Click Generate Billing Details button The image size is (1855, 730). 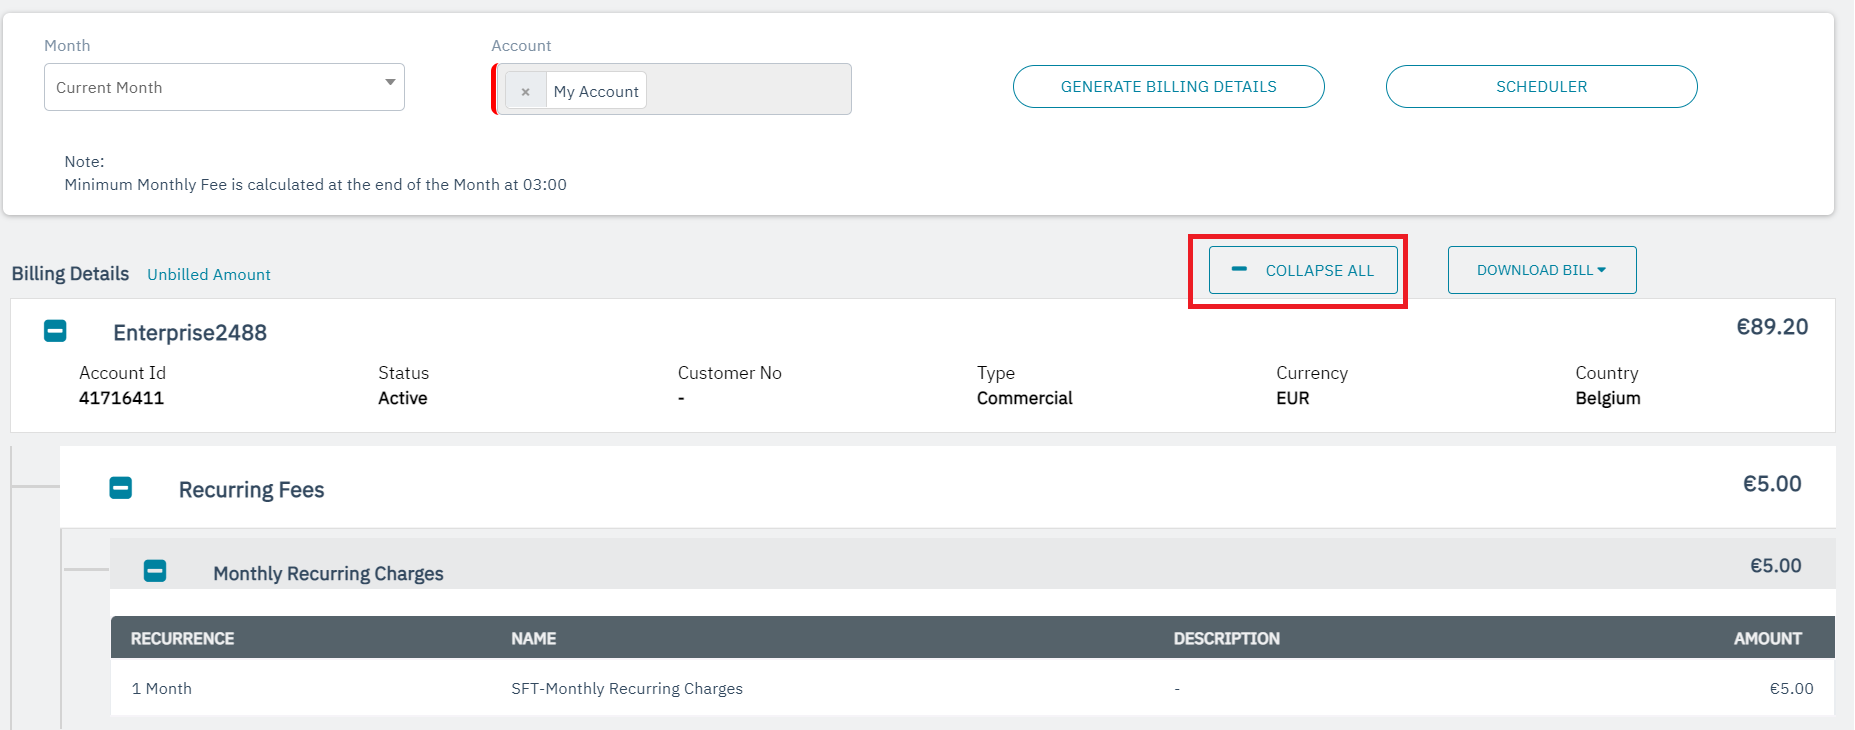tap(1168, 87)
